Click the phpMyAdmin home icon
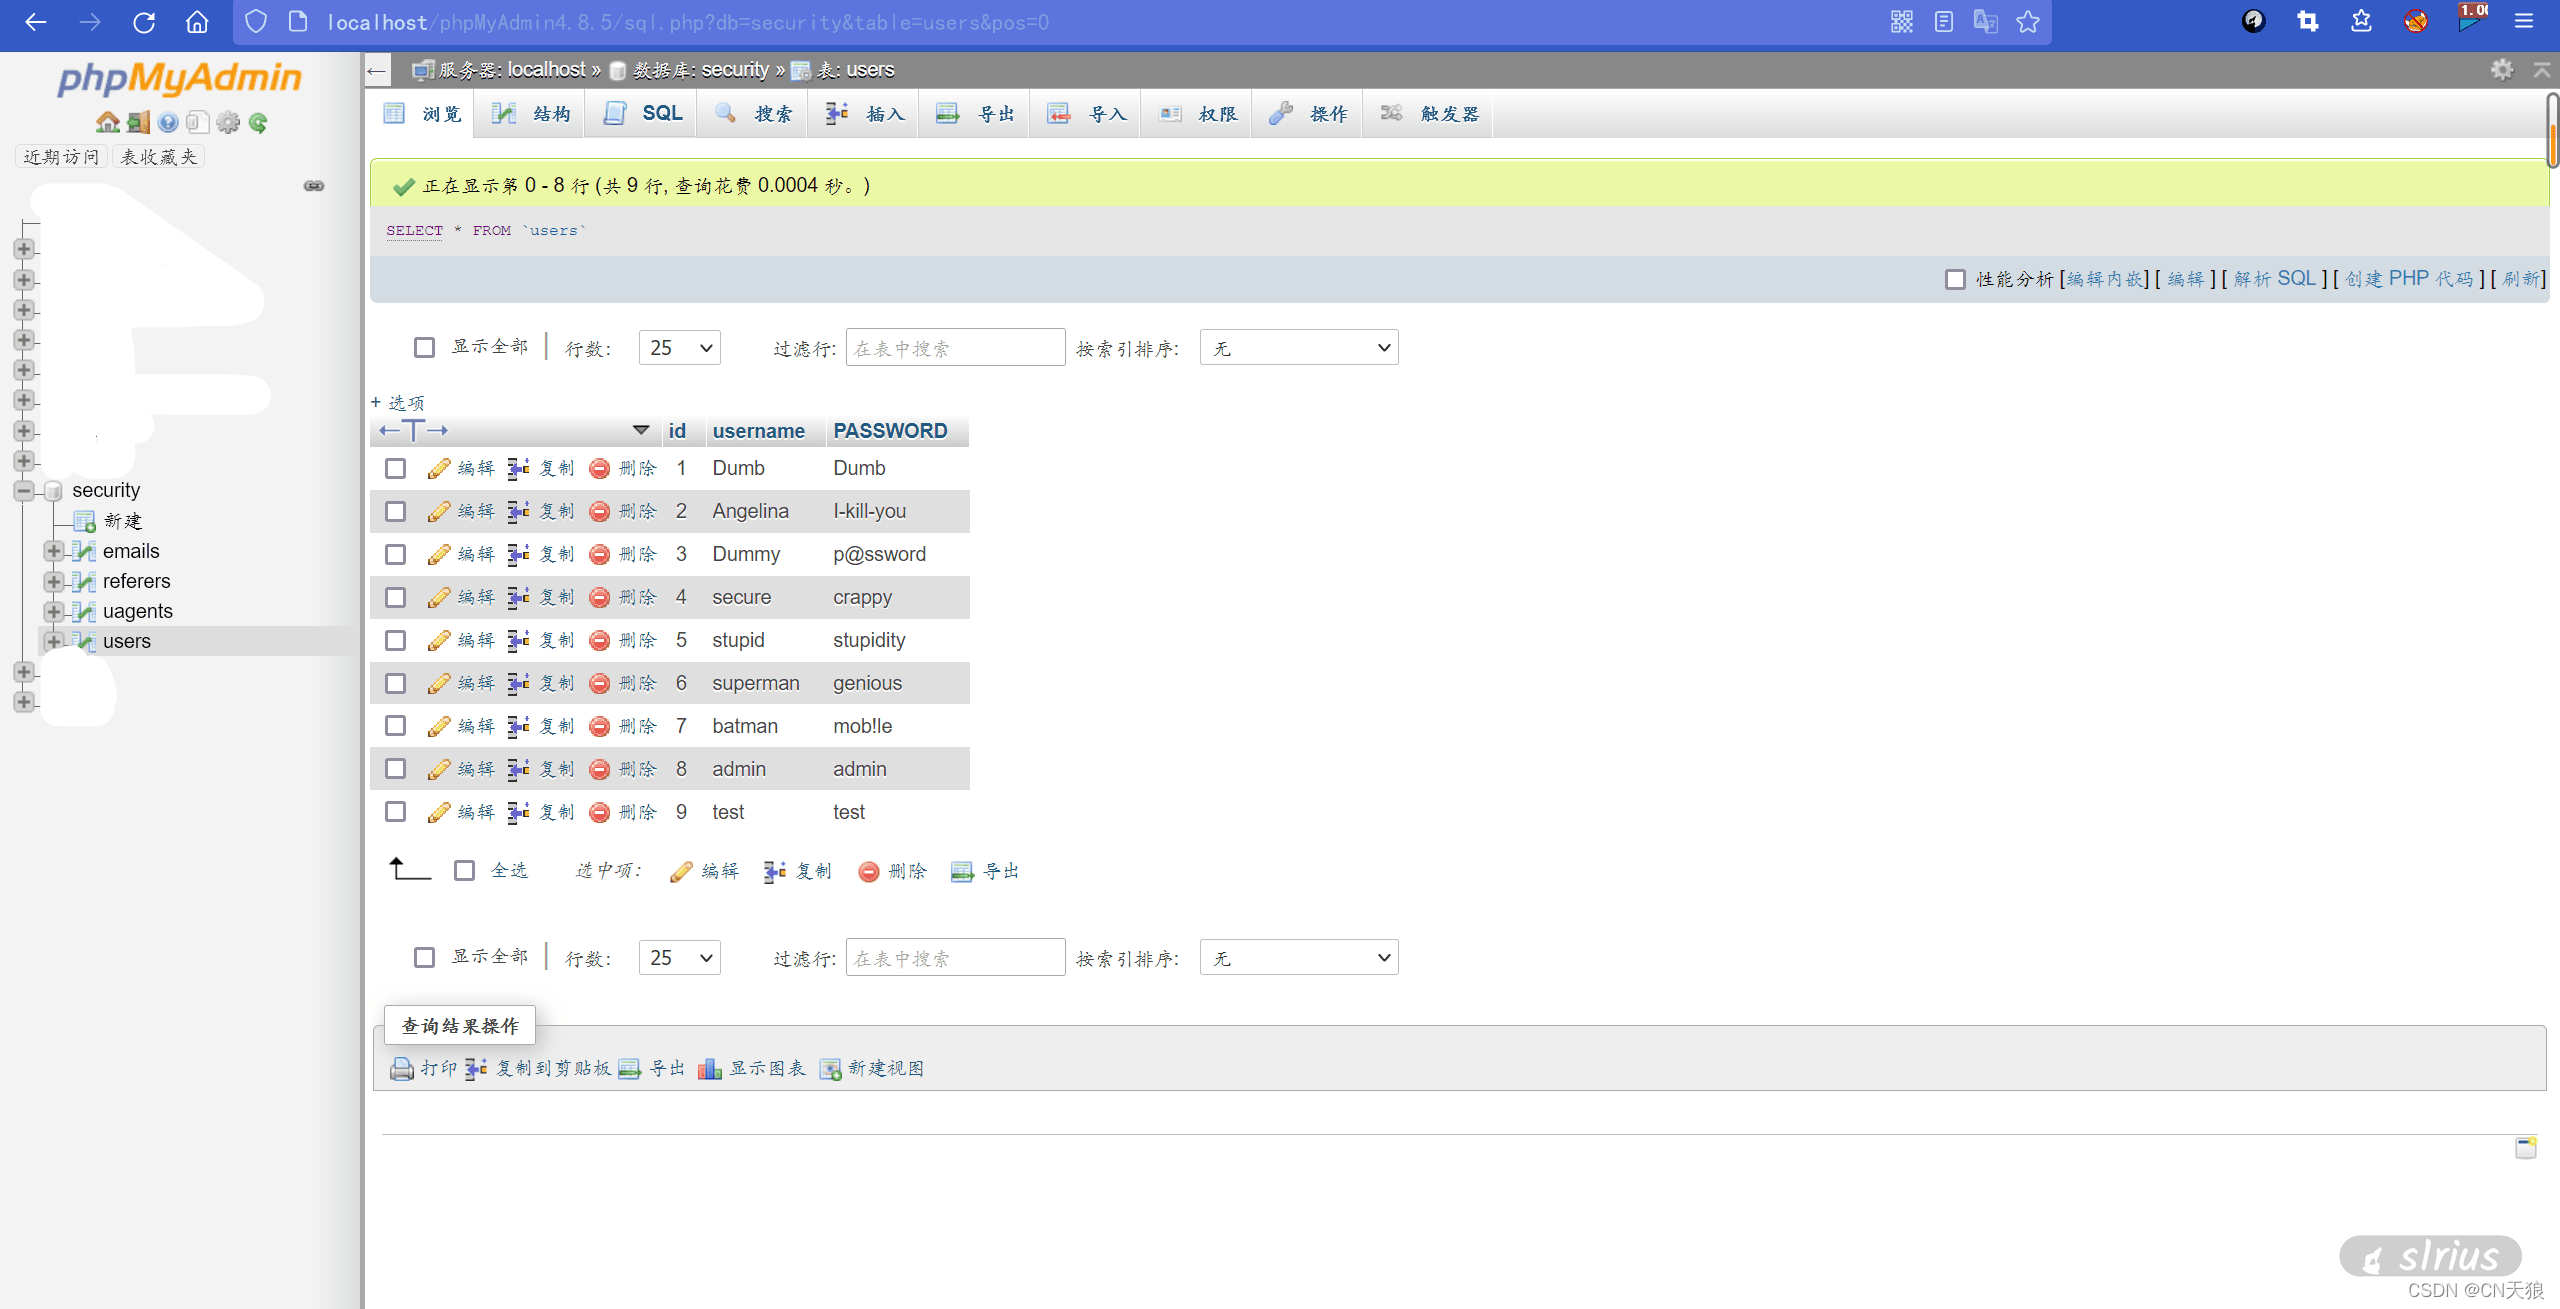 pos(107,122)
